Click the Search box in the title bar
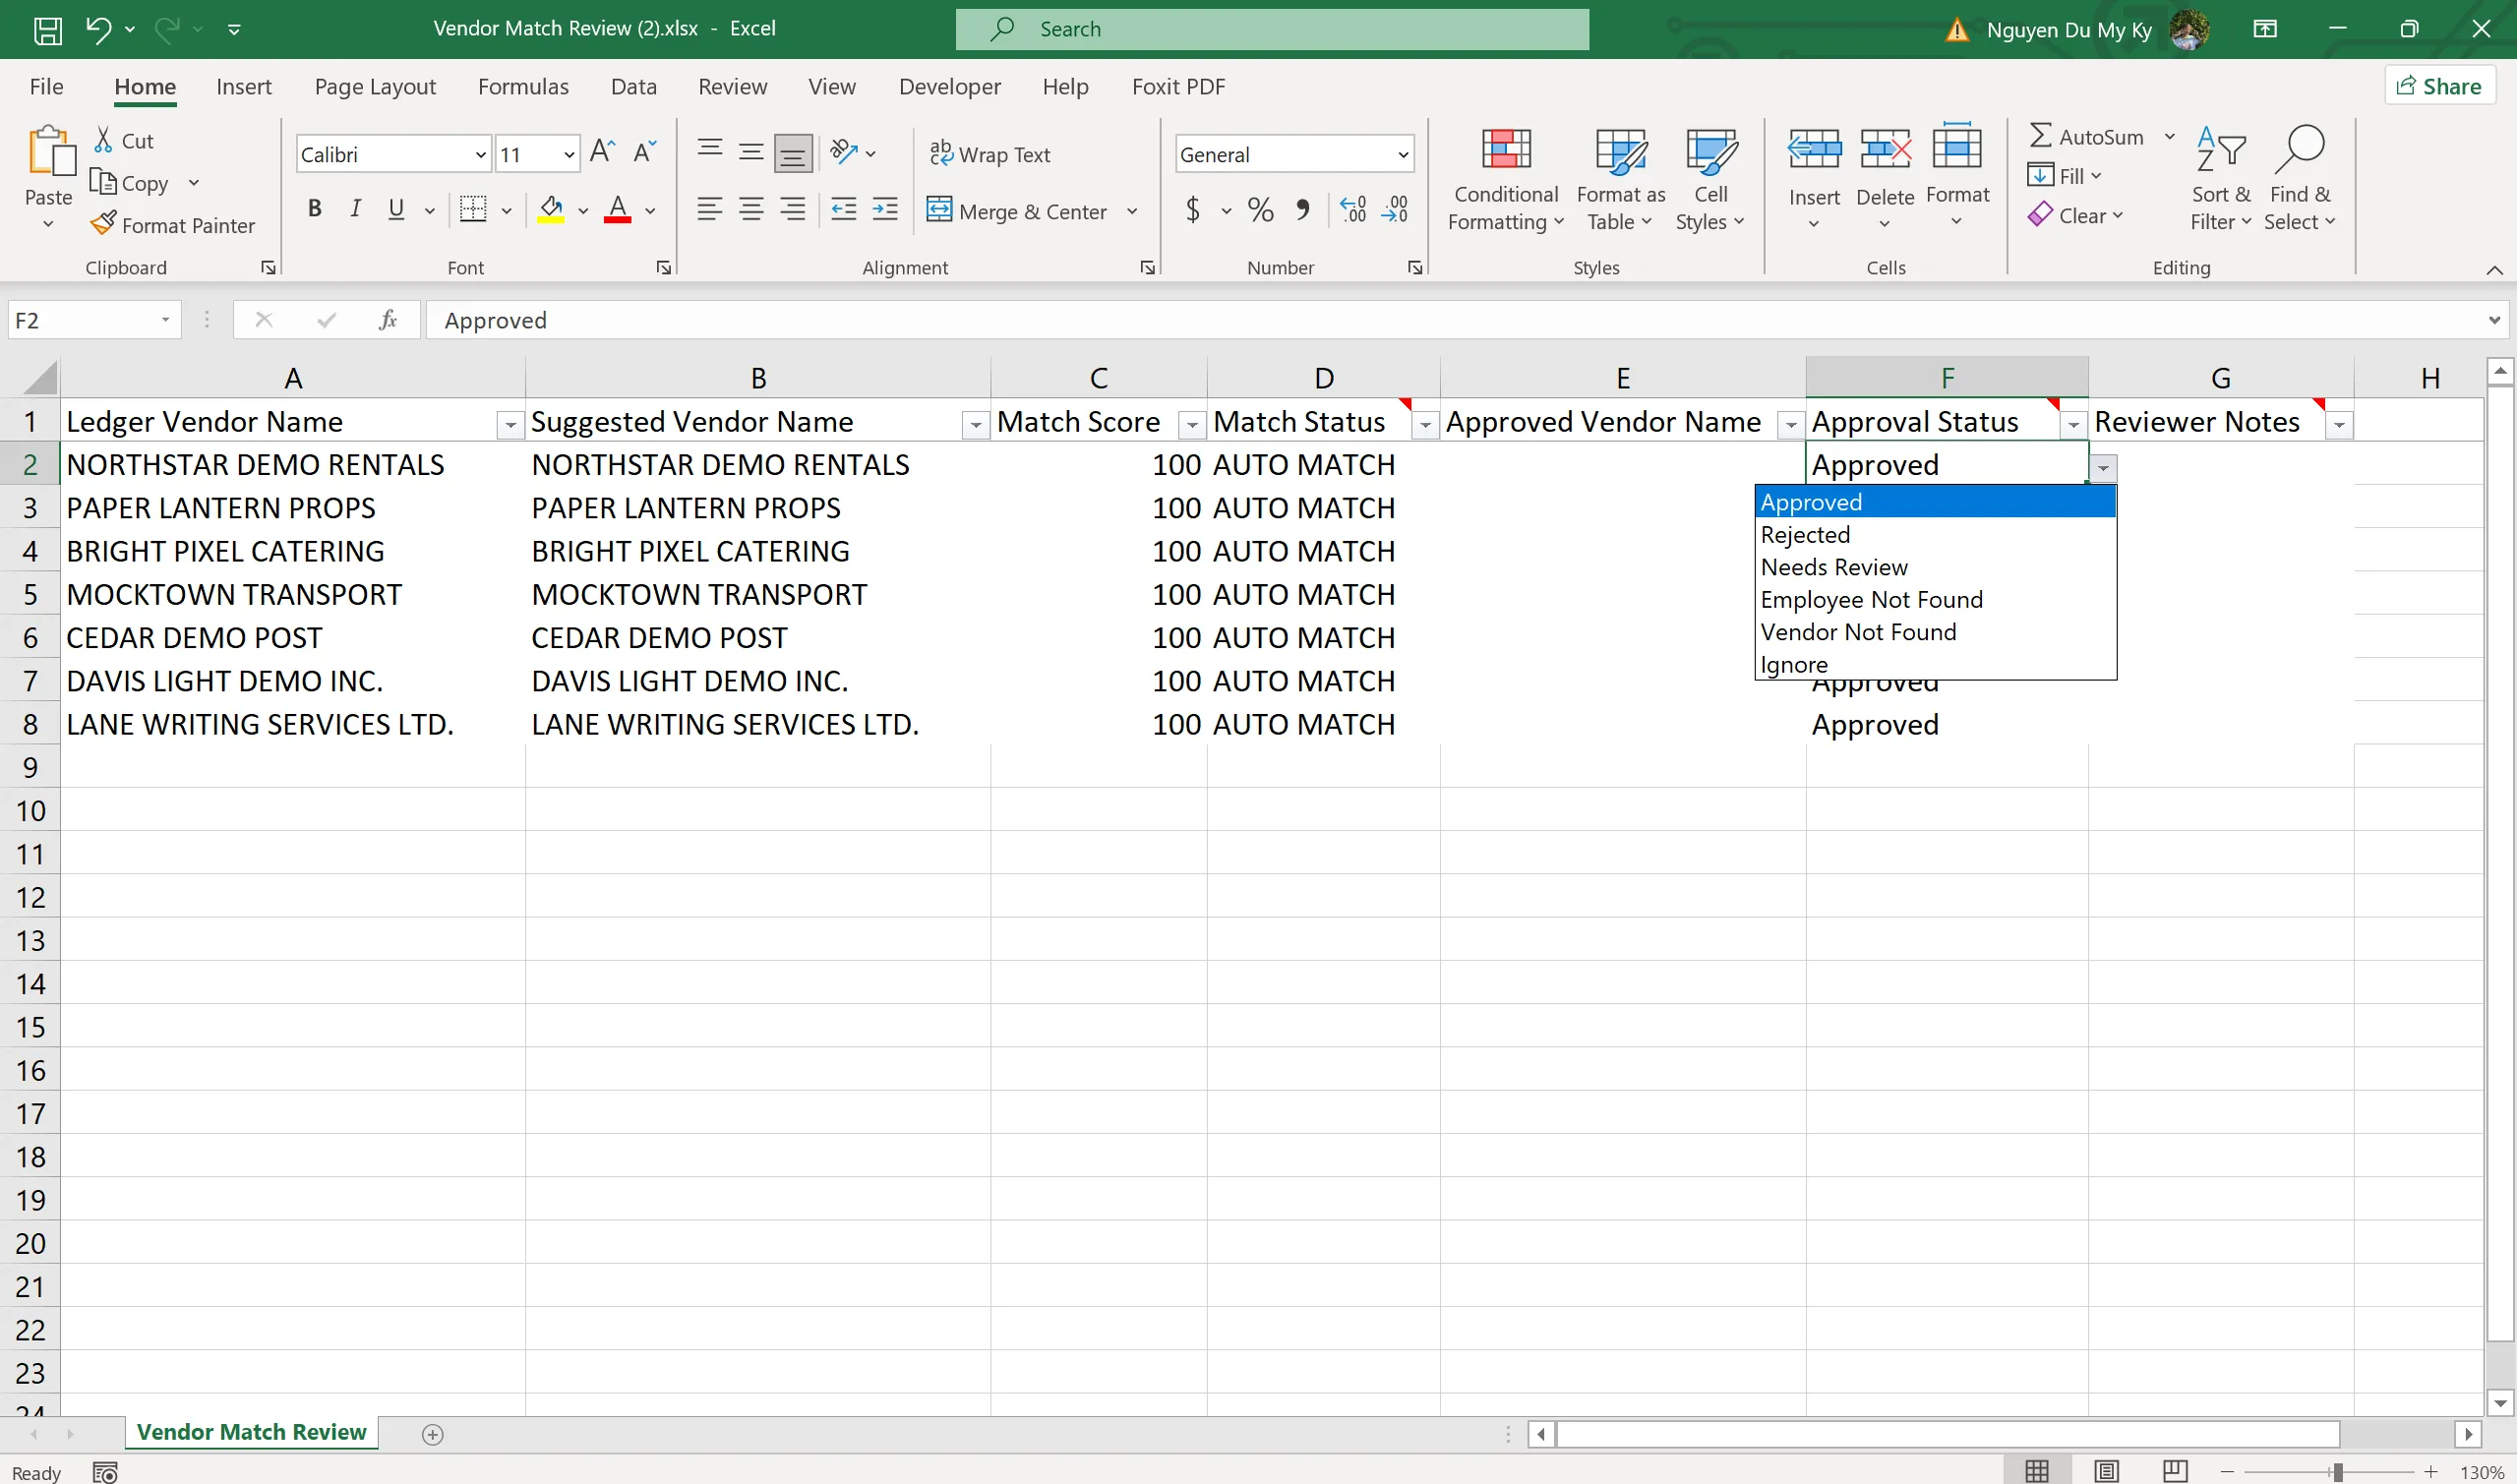This screenshot has height=1484, width=2517. [1272, 29]
